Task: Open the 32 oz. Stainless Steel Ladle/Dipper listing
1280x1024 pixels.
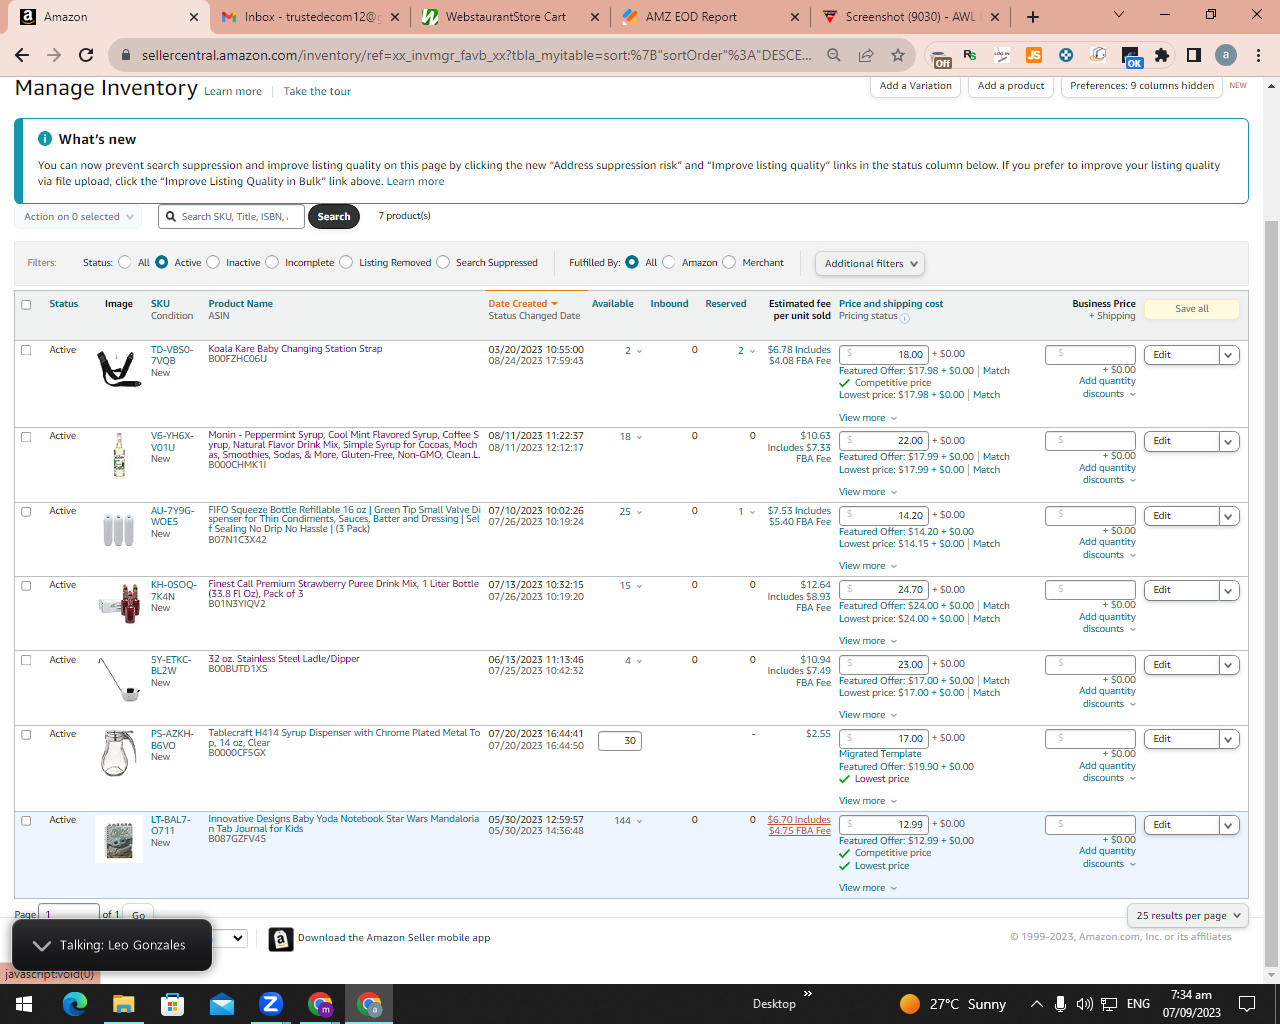Action: point(284,659)
